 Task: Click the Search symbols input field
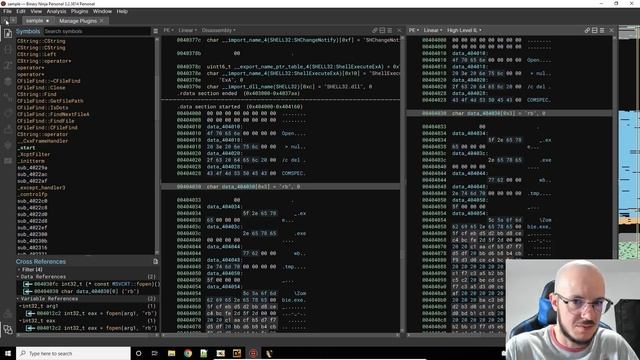coord(97,31)
